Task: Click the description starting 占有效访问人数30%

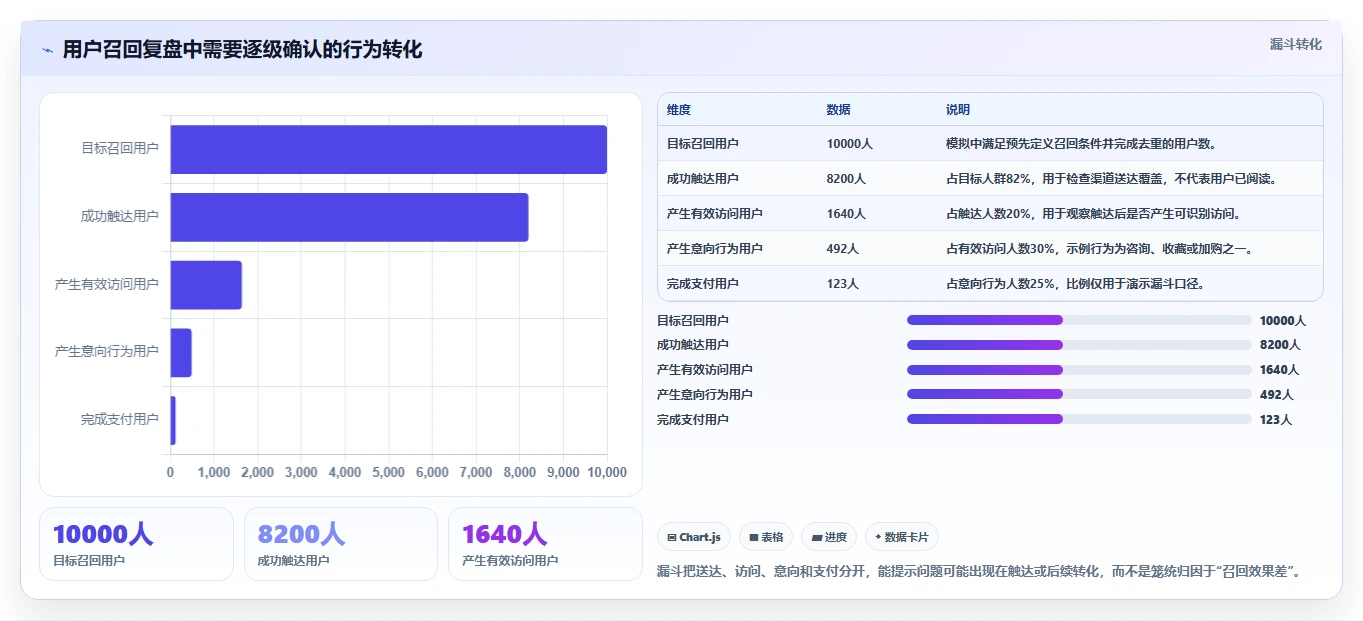Action: 1100,249
